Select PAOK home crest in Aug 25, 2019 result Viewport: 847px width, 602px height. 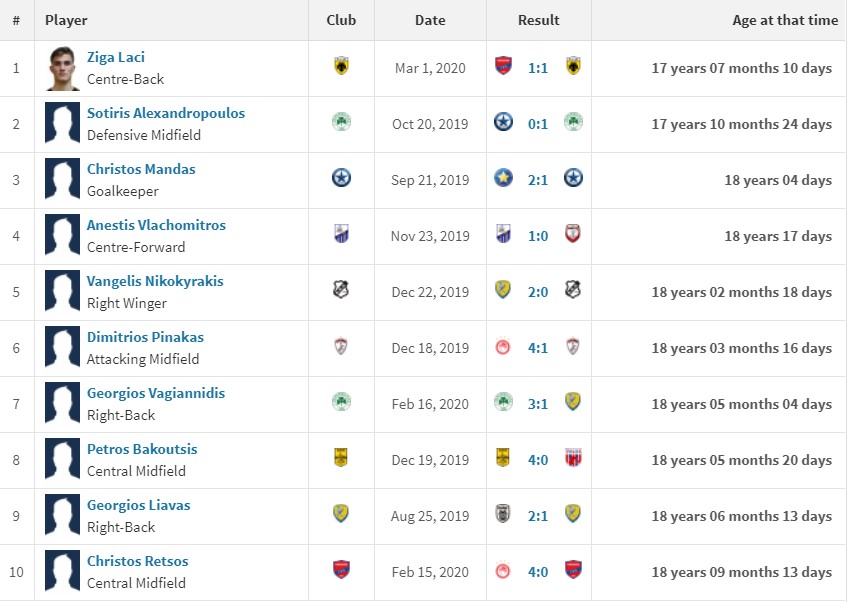coord(503,514)
